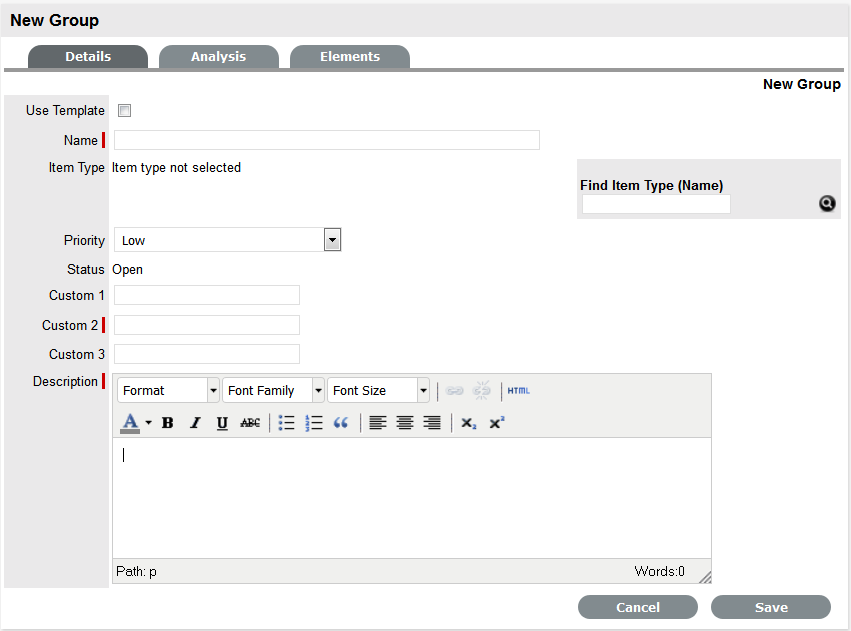Enable the Use Template checkbox
Viewport: 851px width, 631px height.
(125, 111)
